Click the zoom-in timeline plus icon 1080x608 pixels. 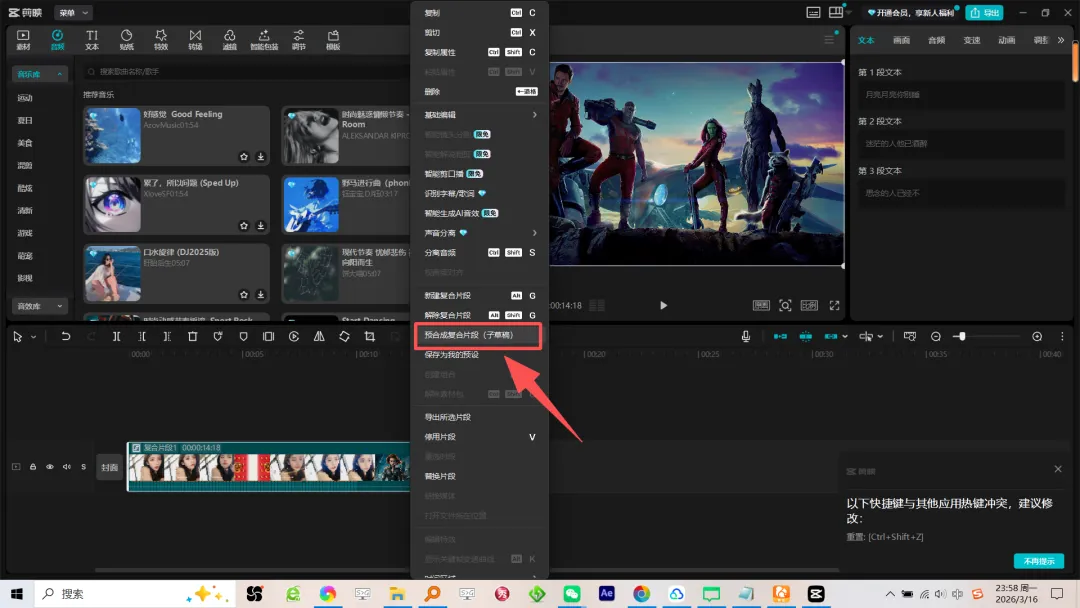[1037, 337]
